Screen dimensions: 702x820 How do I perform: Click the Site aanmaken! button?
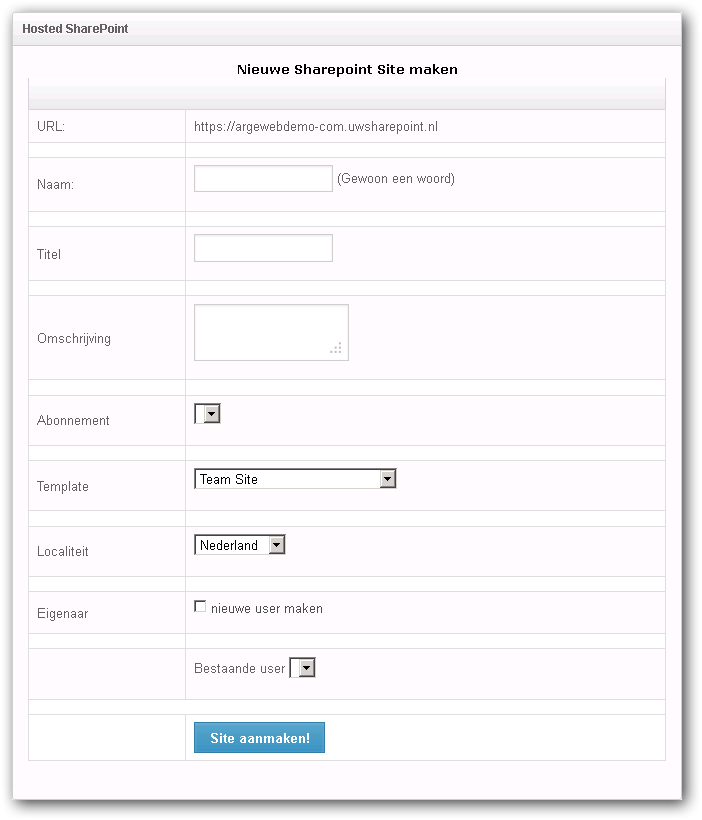coord(259,738)
